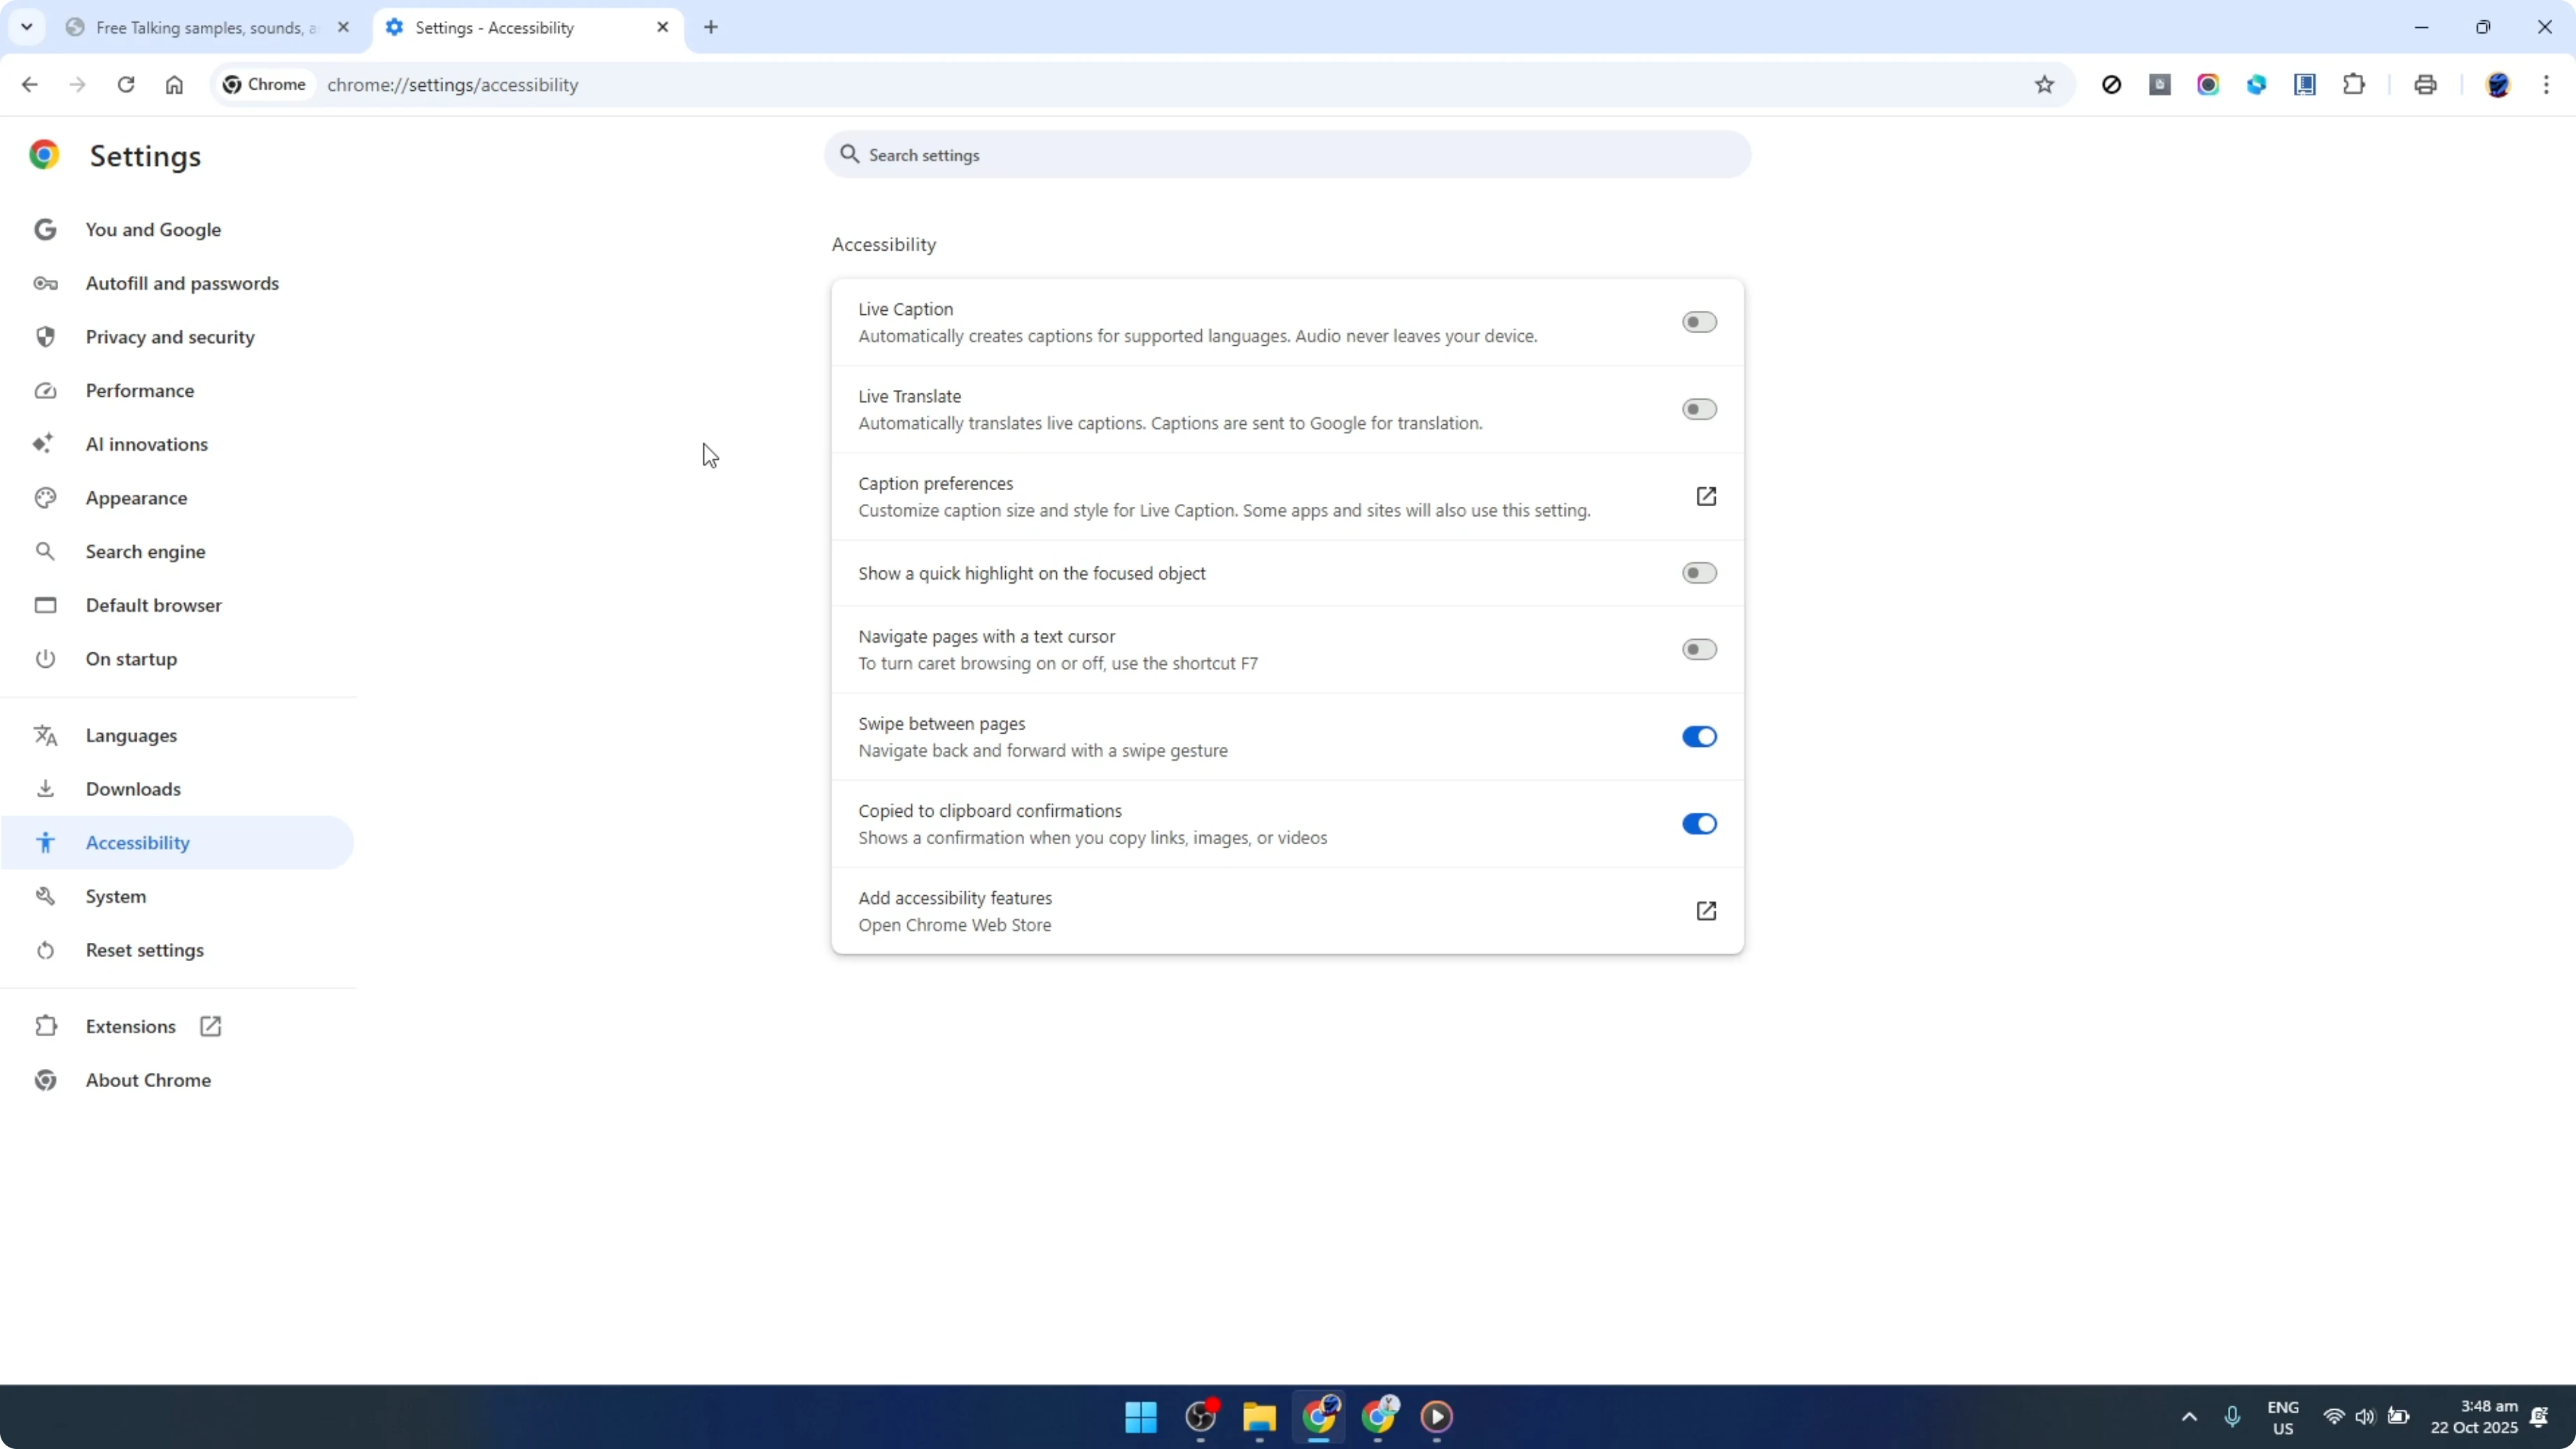Go back to previous page
Image resolution: width=2576 pixels, height=1449 pixels.
pyautogui.click(x=30, y=85)
